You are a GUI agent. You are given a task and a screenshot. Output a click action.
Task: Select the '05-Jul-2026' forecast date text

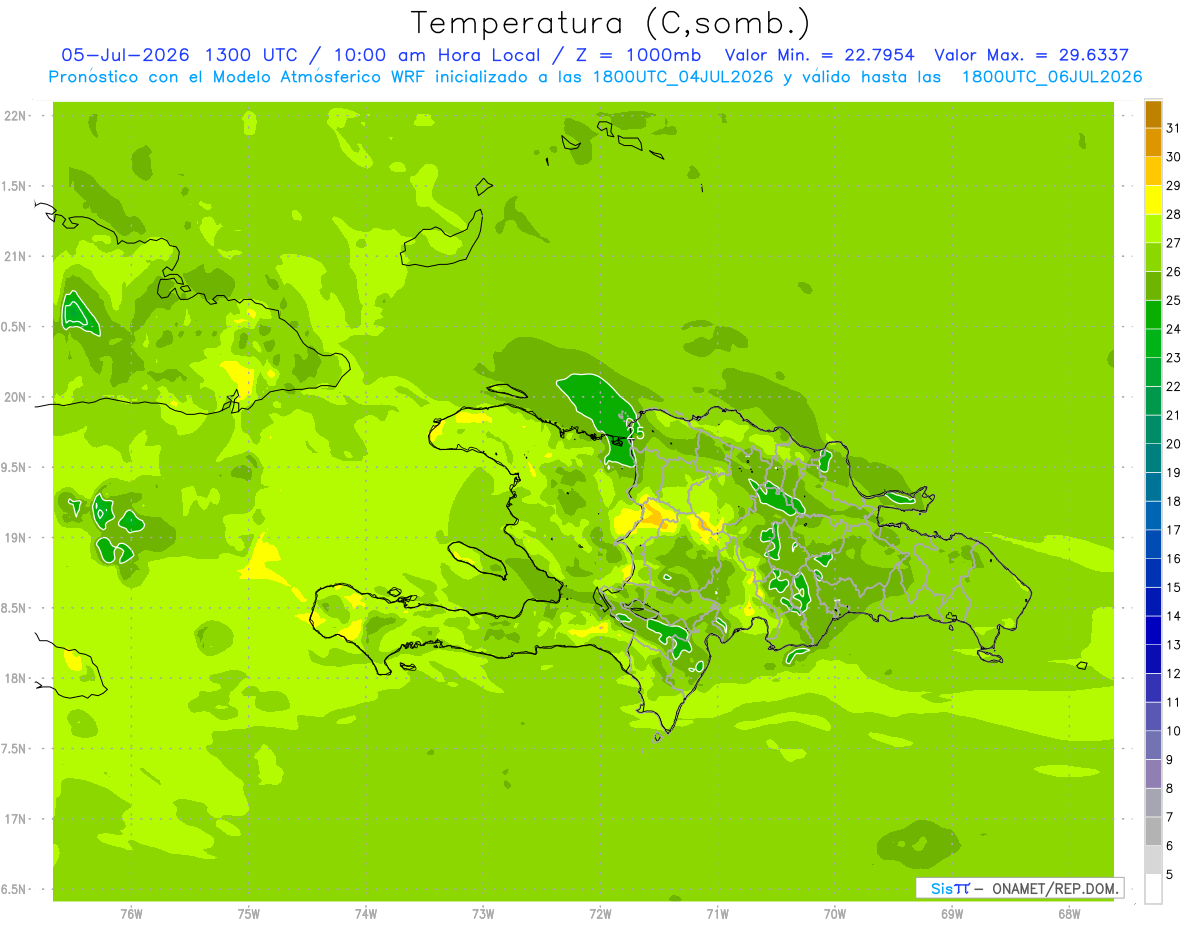(x=127, y=55)
